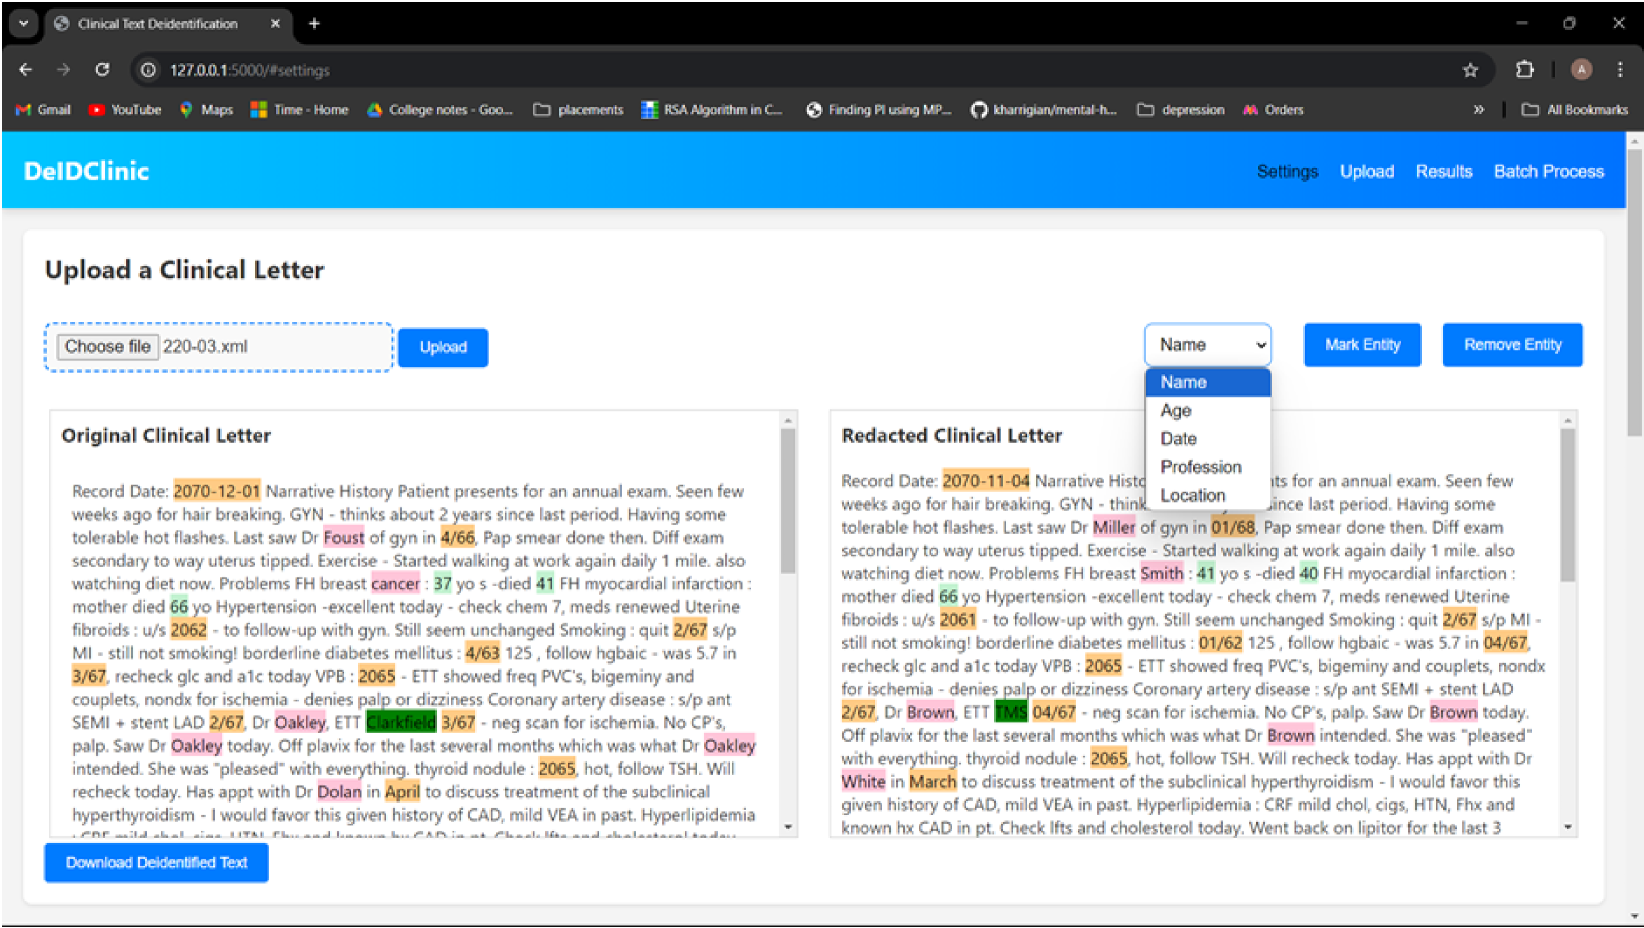Go to the Upload nav item
Image resolution: width=1644 pixels, height=928 pixels.
(1367, 171)
